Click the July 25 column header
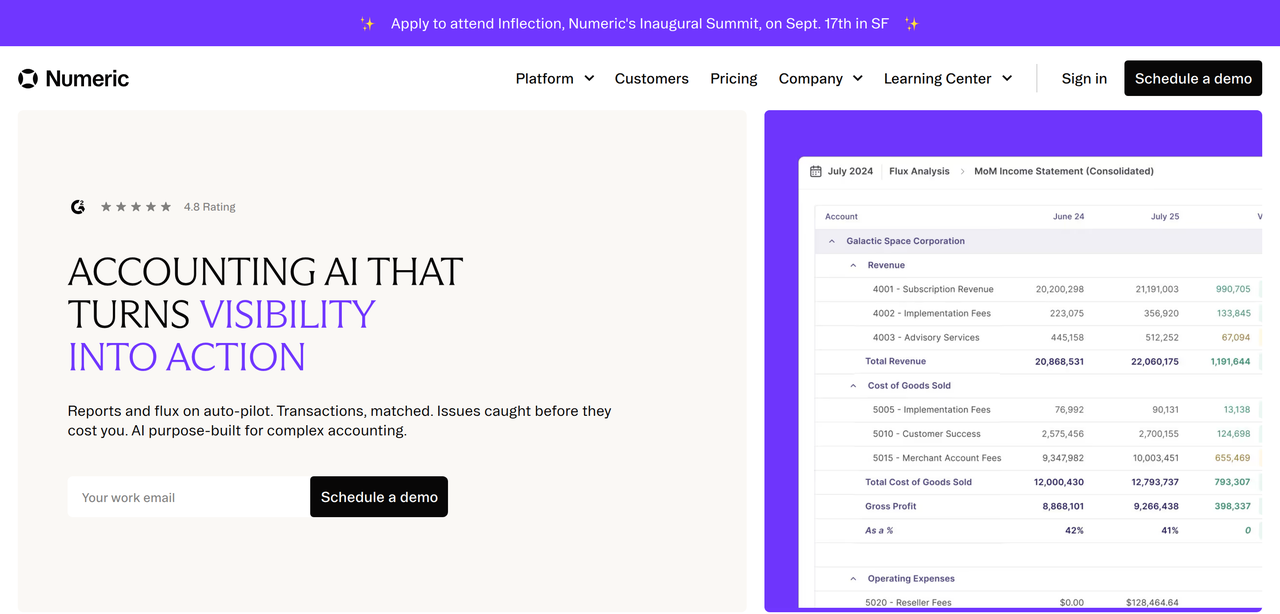 pyautogui.click(x=1165, y=216)
